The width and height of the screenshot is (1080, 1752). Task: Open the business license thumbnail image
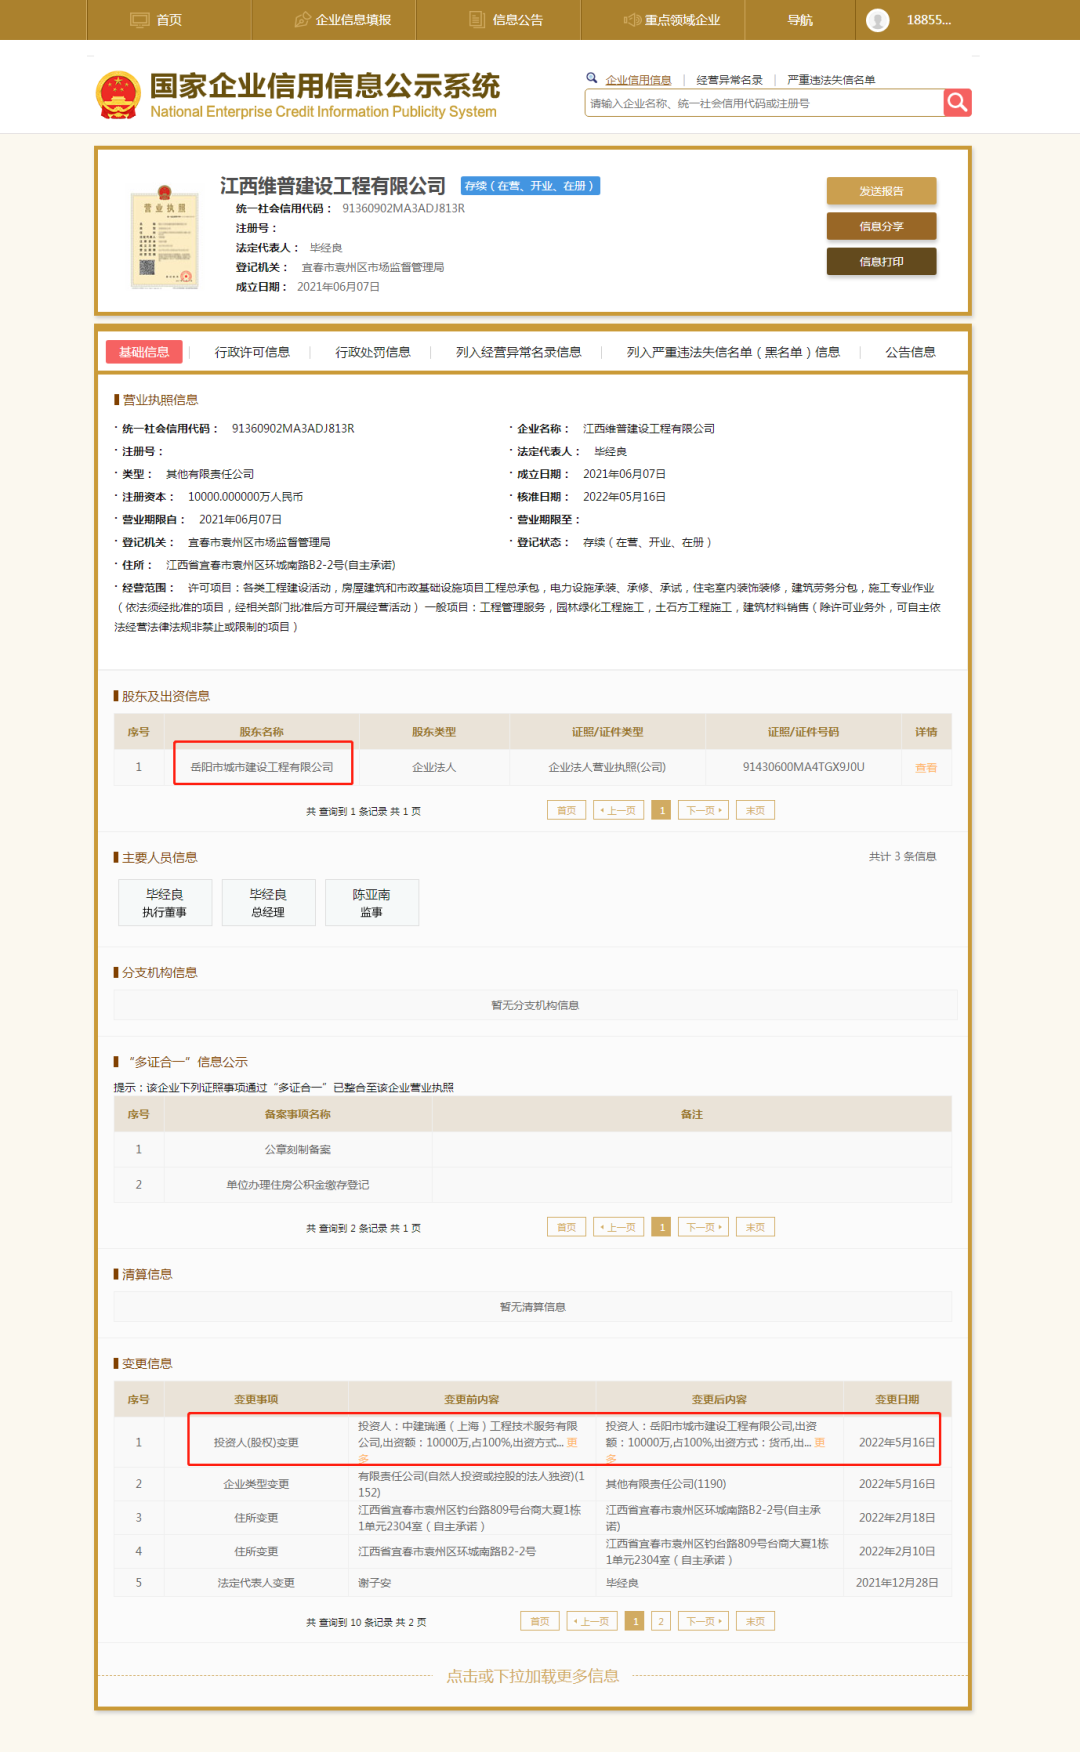[164, 236]
